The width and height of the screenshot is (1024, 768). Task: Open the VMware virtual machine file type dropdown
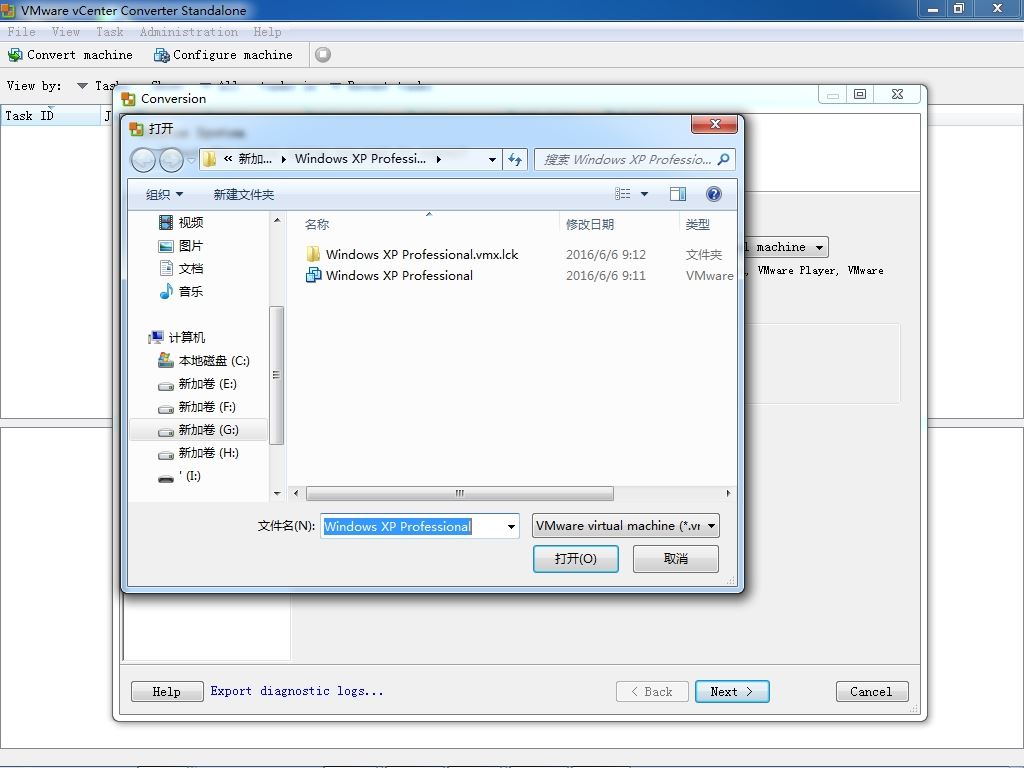[626, 526]
